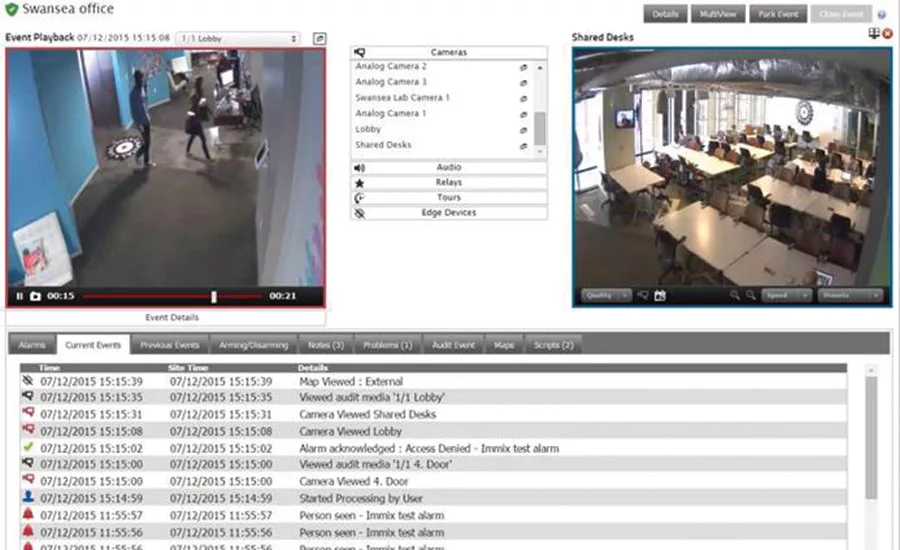Click the help question mark icon
900x550 pixels.
882,15
